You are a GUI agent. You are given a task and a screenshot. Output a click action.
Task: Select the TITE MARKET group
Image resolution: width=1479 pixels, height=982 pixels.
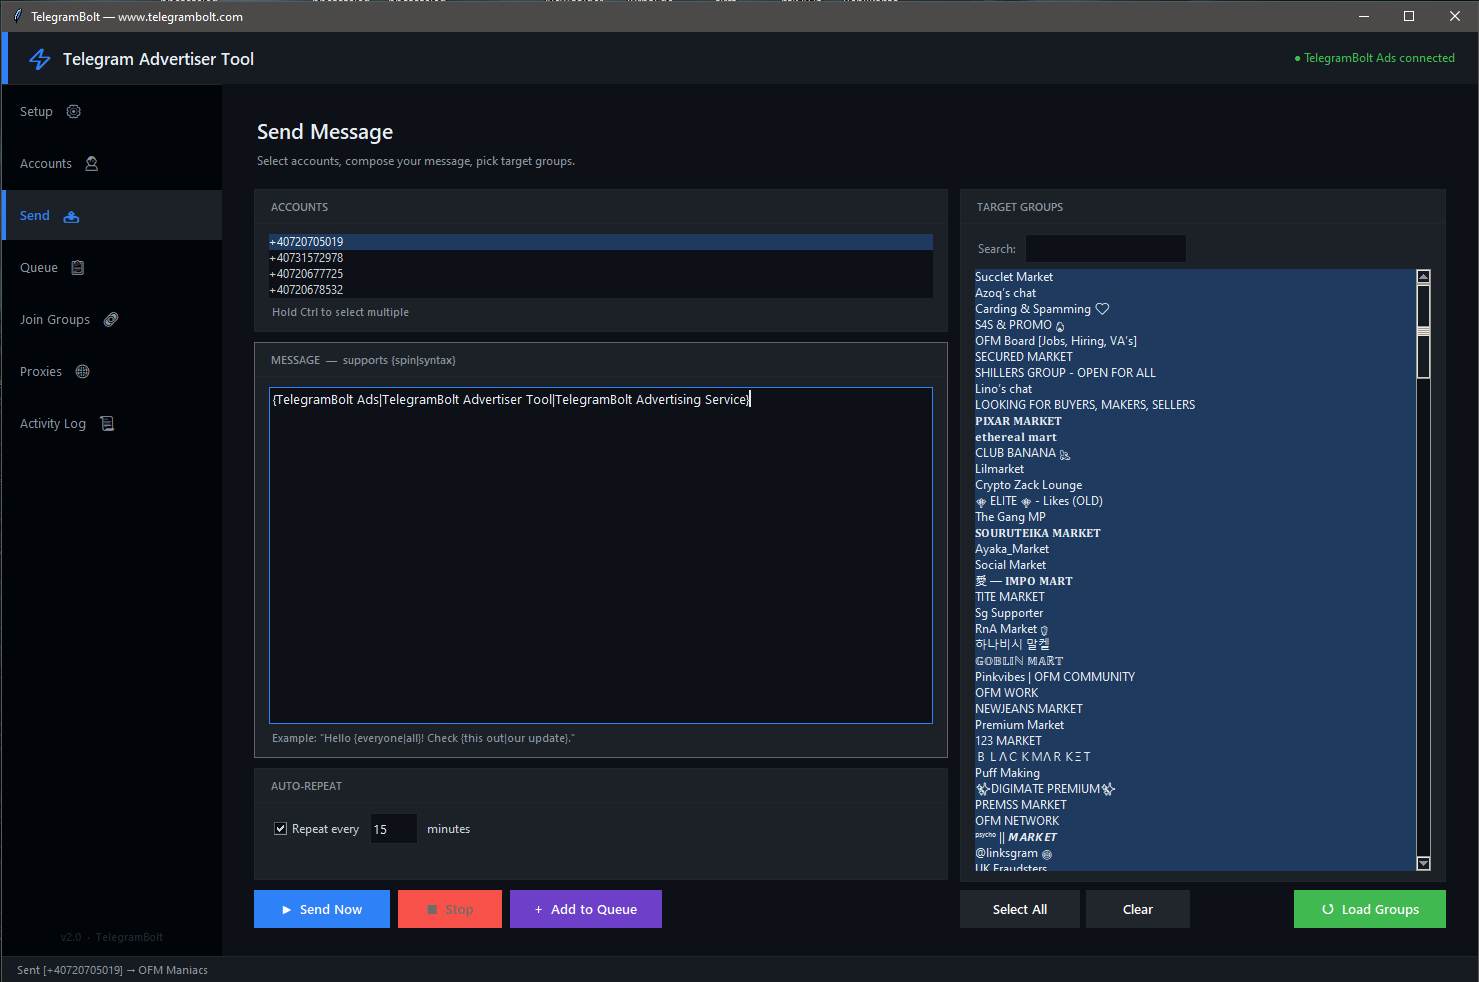[x=1195, y=597]
